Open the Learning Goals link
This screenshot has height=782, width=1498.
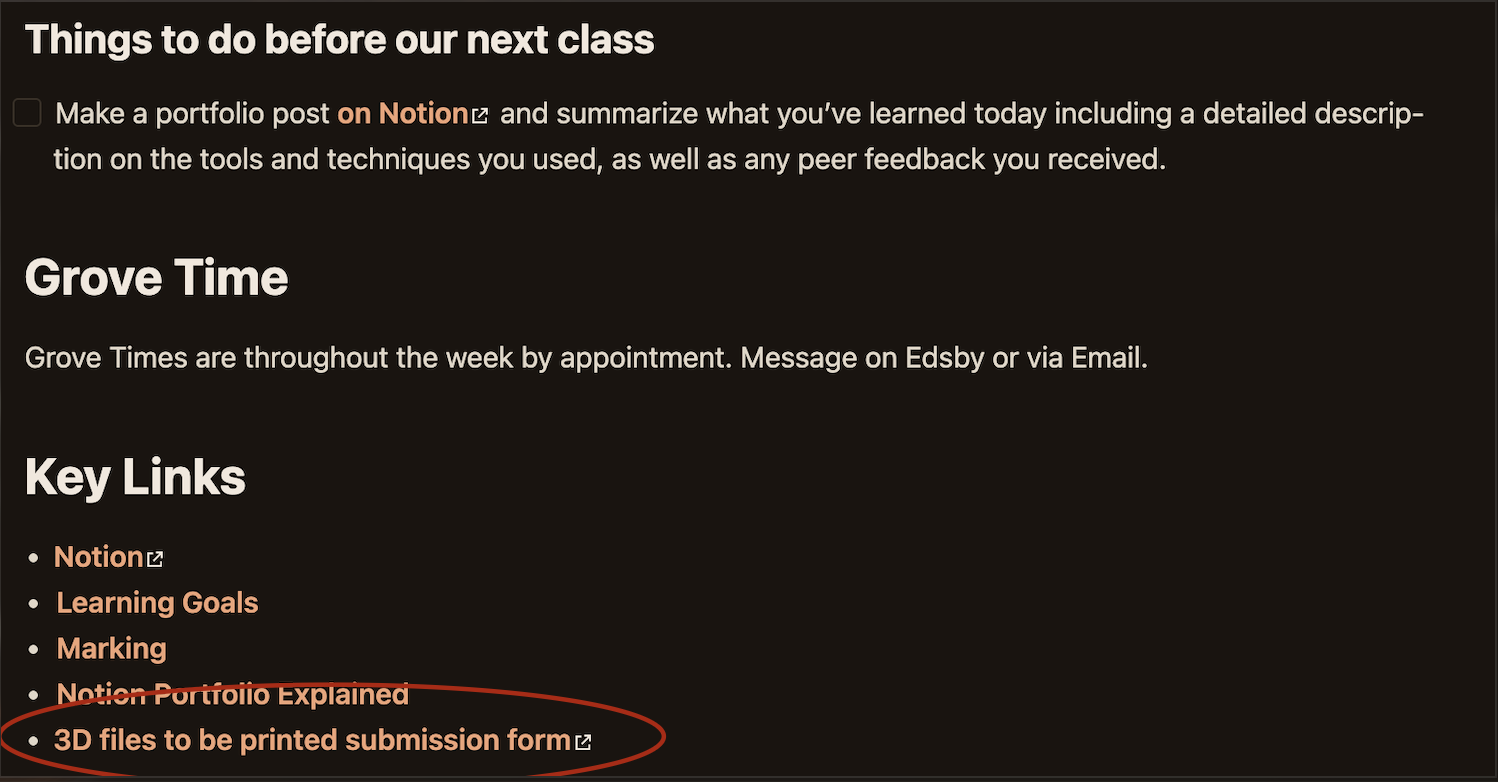coord(157,603)
